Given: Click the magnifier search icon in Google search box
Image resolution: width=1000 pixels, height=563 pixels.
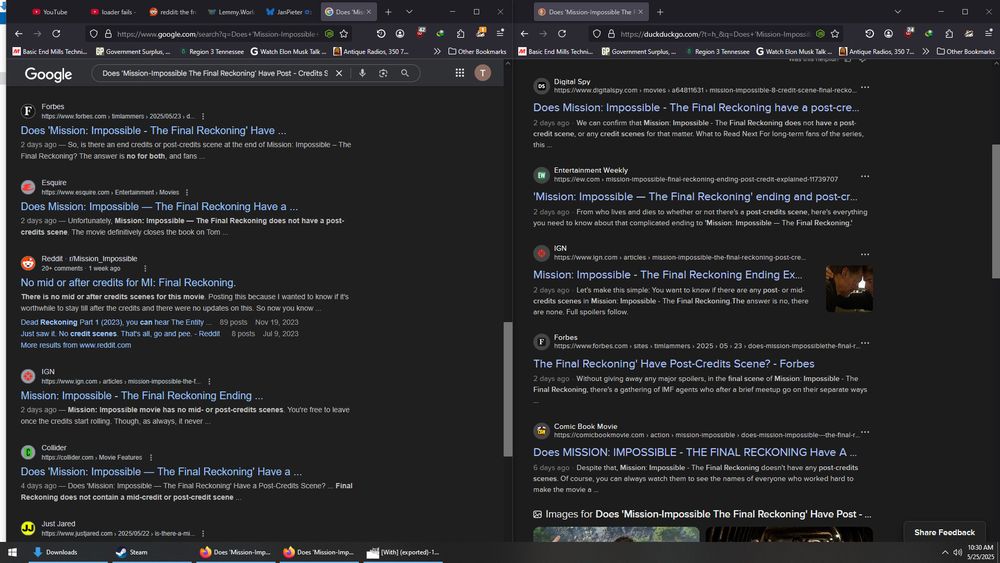Looking at the screenshot, I should (405, 73).
